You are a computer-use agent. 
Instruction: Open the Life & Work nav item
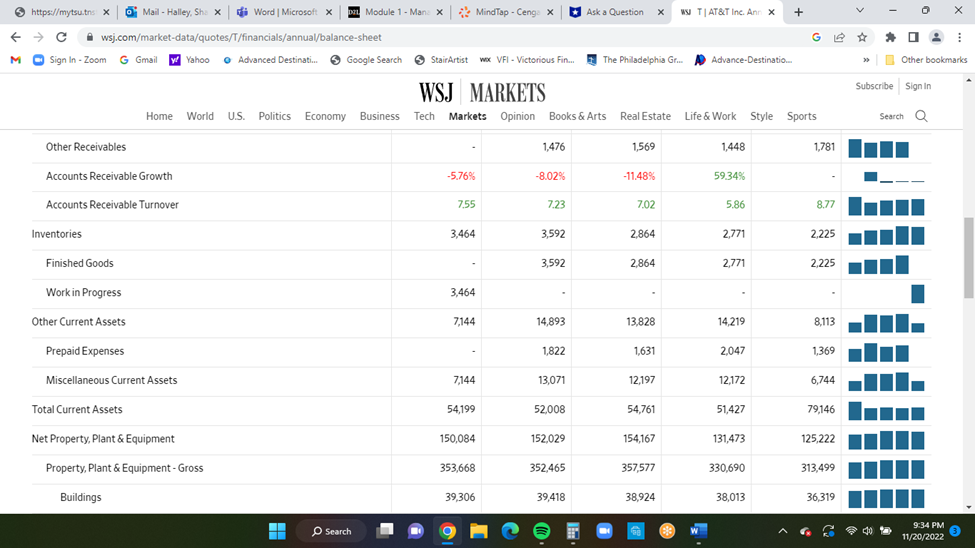pyautogui.click(x=710, y=116)
